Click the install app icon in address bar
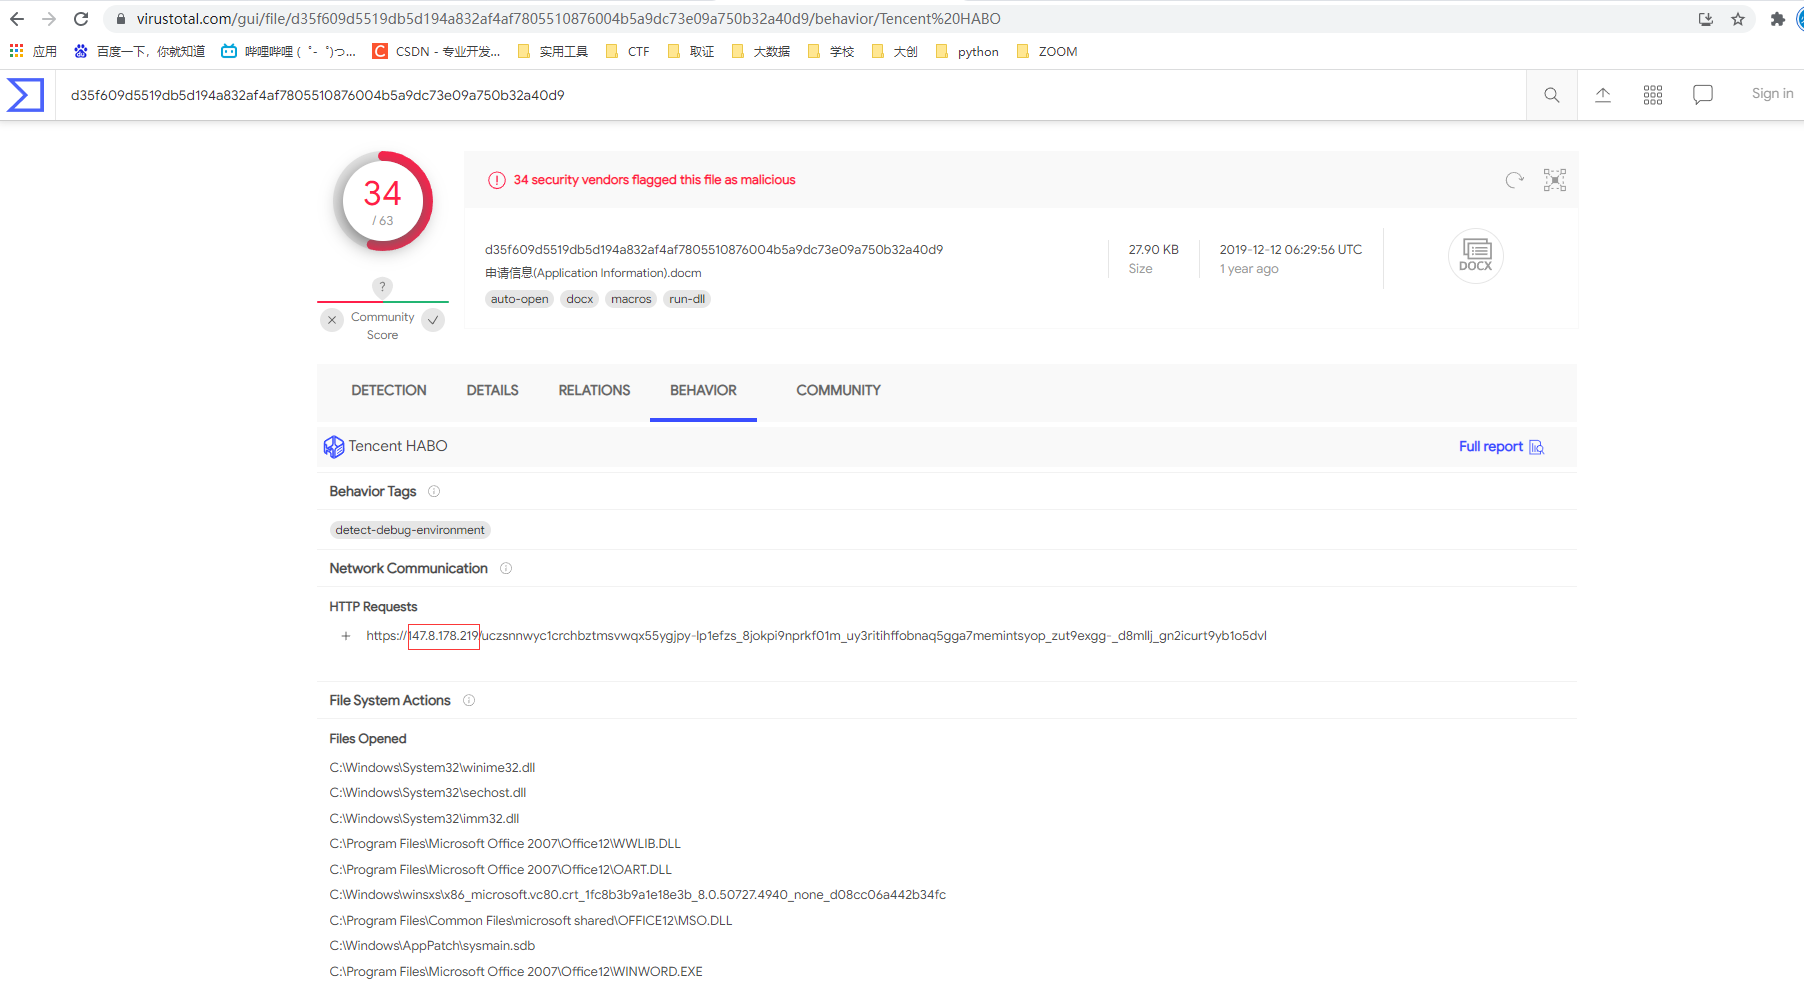The width and height of the screenshot is (1804, 981). 1706,19
